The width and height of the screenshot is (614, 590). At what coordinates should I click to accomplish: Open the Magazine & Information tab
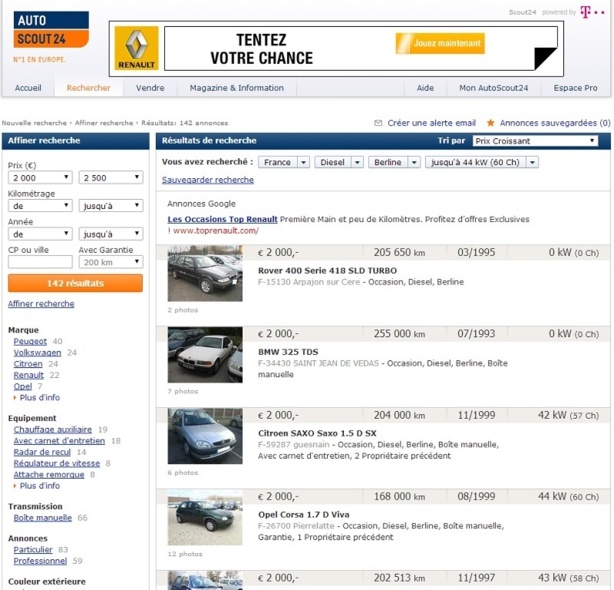click(236, 88)
